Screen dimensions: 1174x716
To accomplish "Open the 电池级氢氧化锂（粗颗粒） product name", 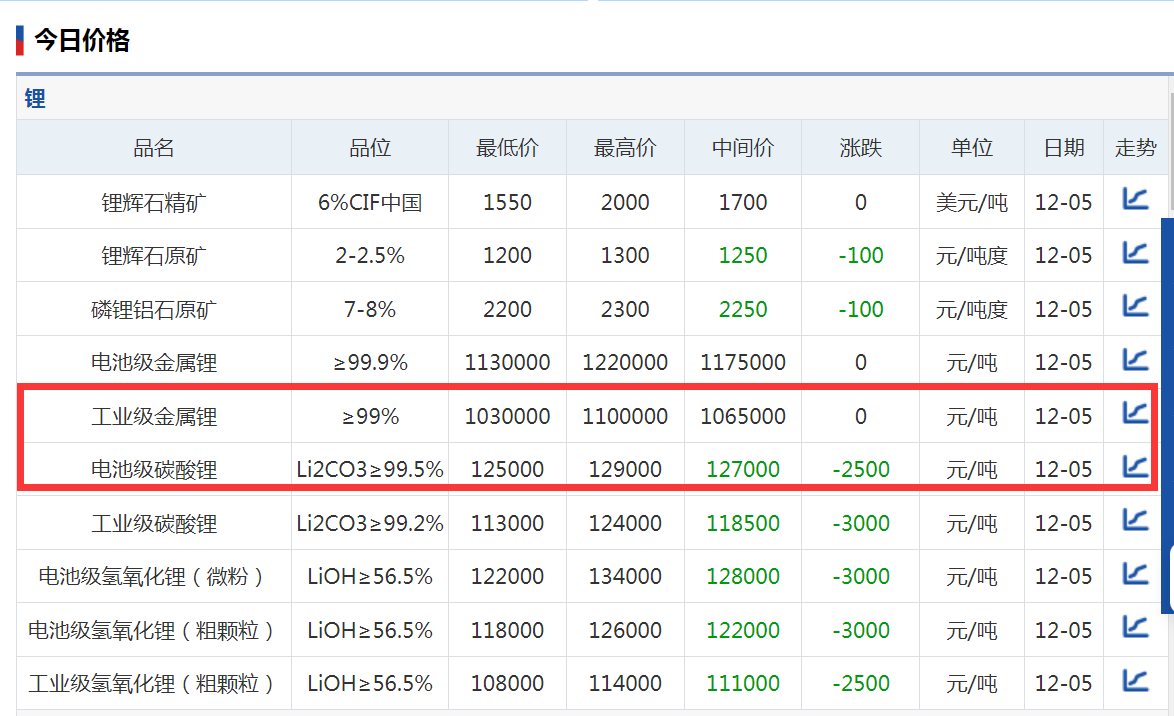I will click(153, 631).
